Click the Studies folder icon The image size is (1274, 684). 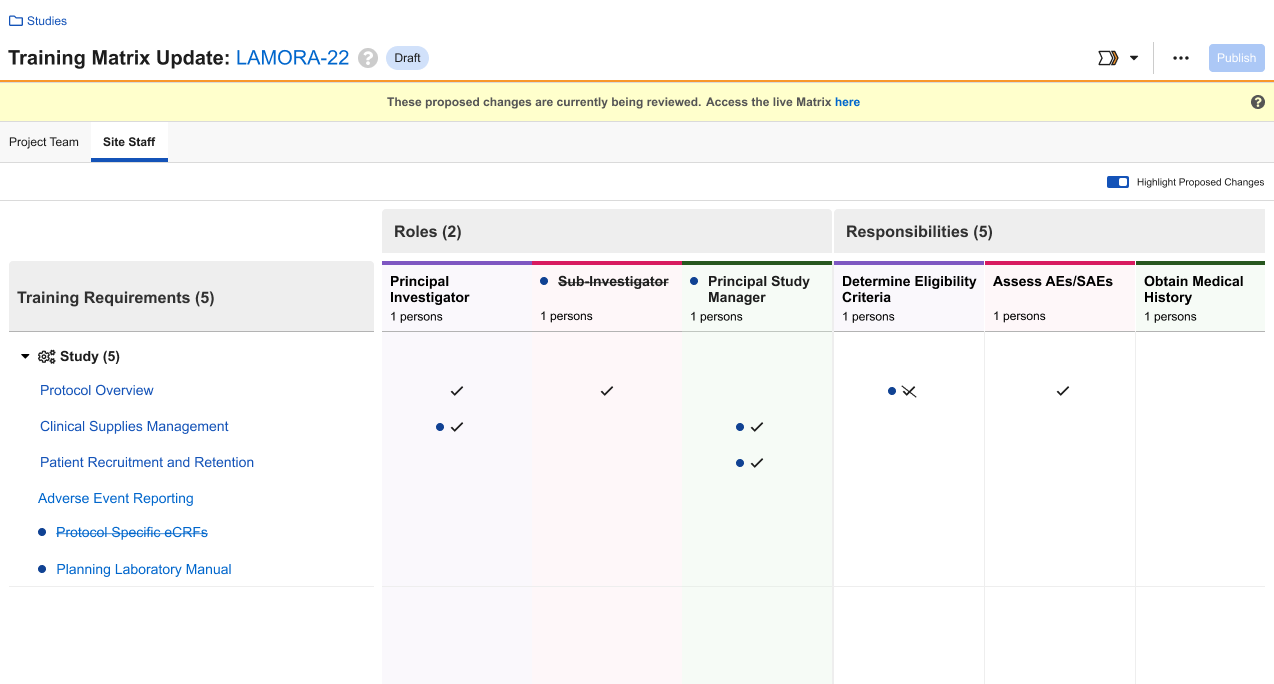click(16, 21)
